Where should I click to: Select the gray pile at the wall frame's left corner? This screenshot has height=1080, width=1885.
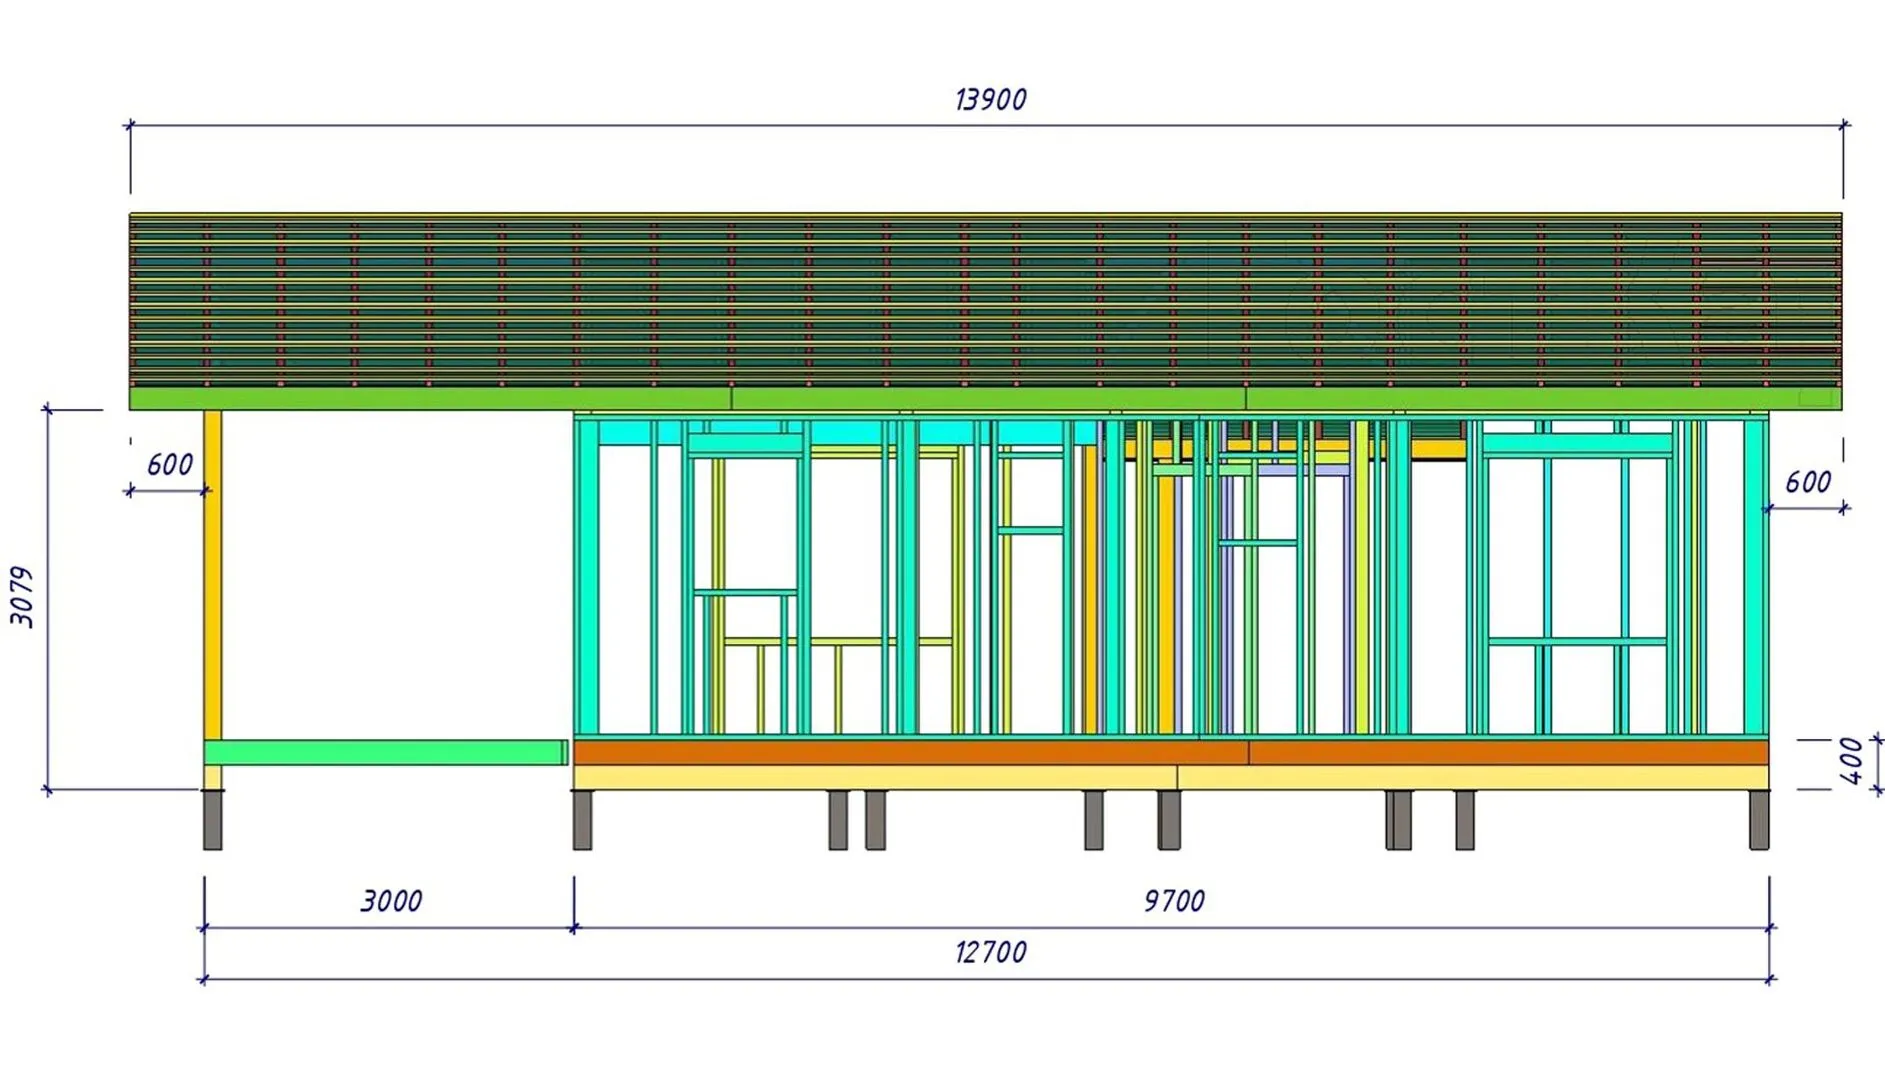[582, 820]
